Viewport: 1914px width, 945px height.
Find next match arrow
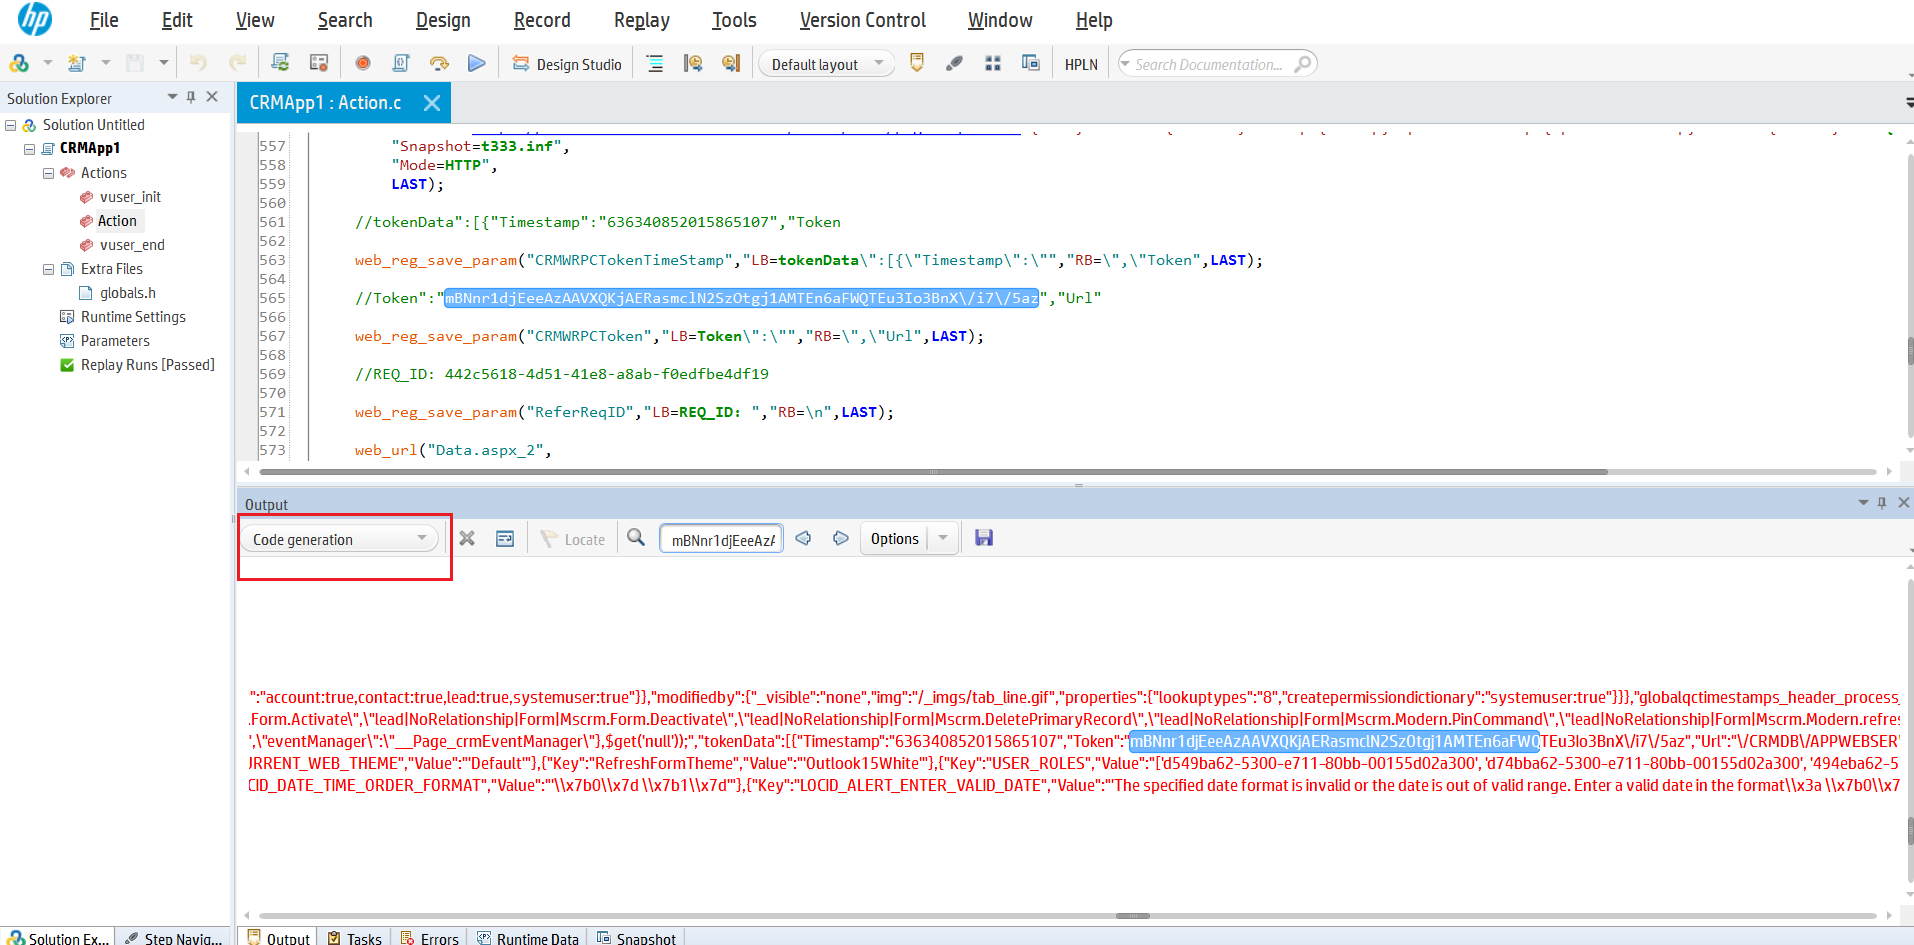coord(841,538)
